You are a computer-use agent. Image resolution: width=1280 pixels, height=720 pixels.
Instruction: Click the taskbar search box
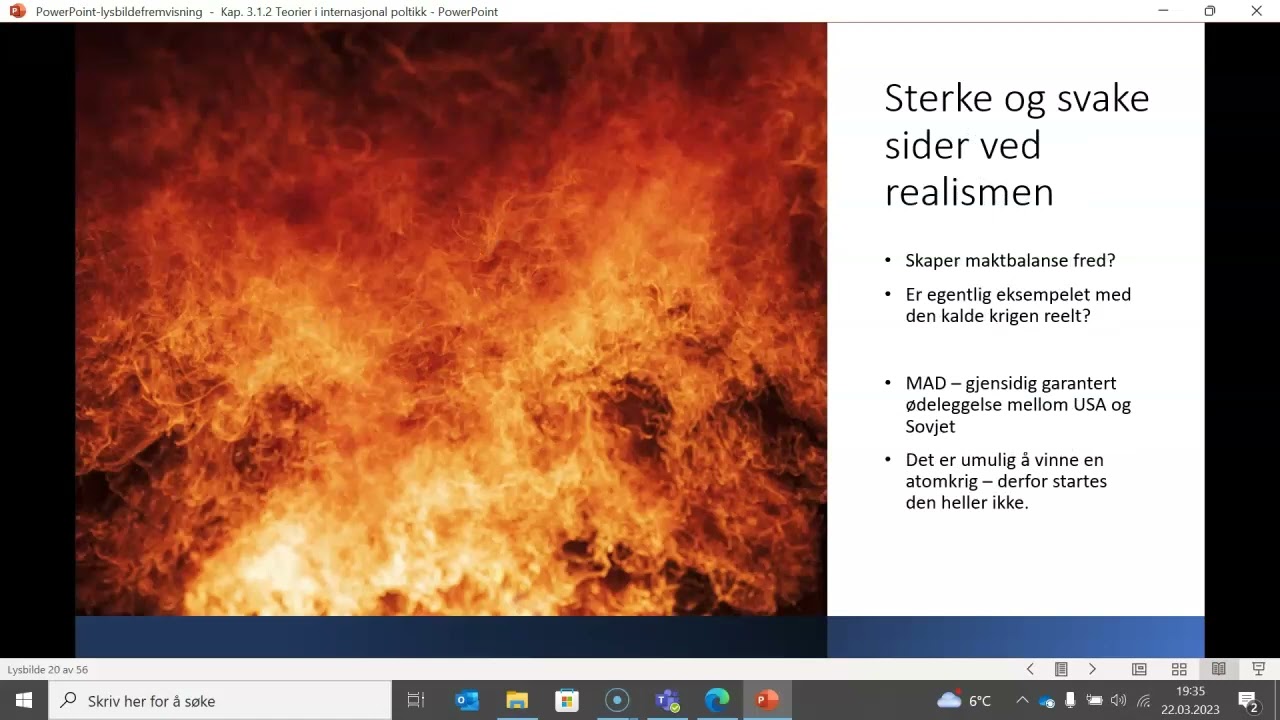tap(220, 700)
